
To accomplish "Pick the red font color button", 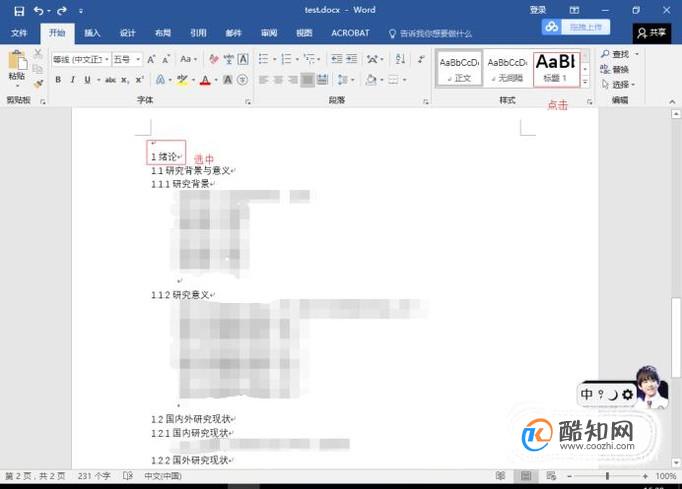I will 205,80.
